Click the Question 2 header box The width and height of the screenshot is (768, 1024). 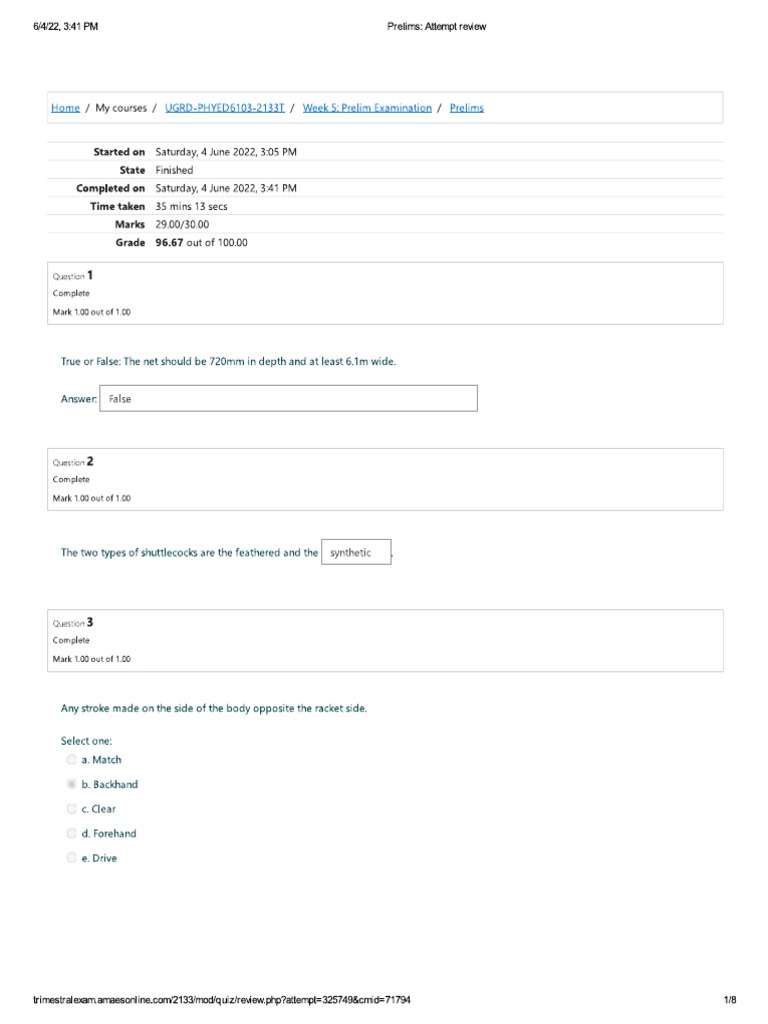coord(385,479)
